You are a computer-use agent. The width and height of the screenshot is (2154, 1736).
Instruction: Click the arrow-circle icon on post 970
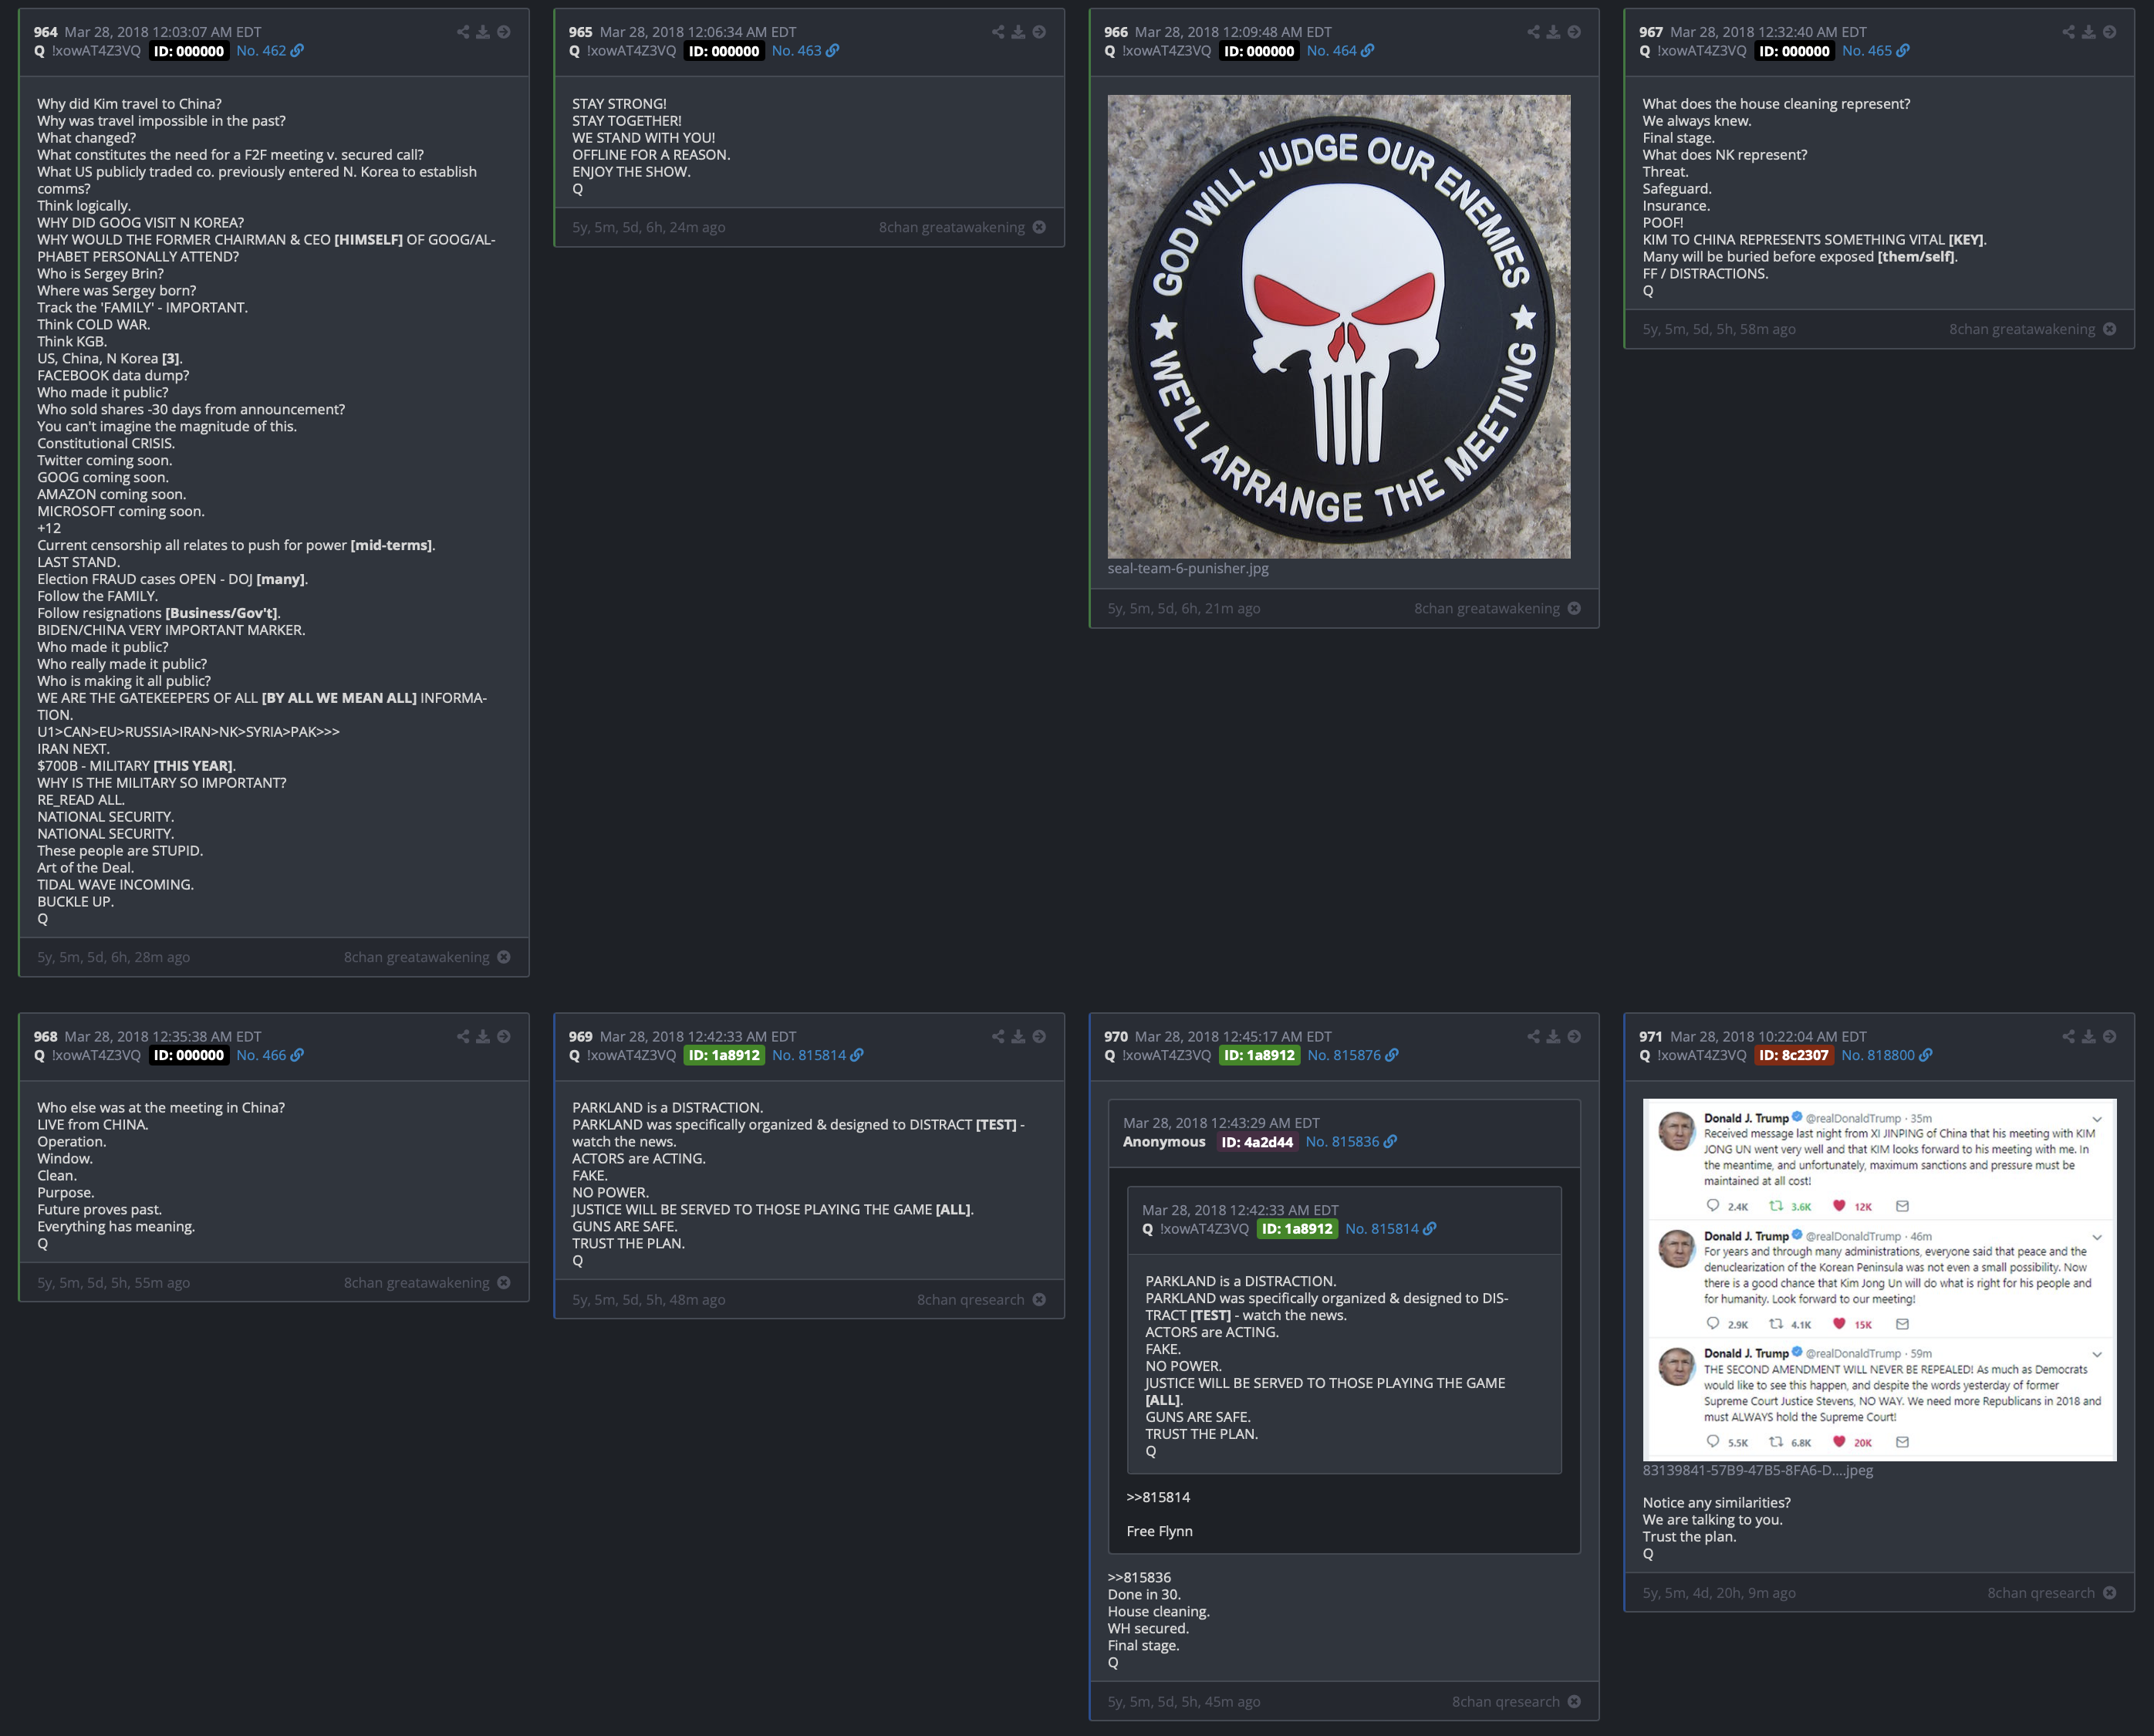(1574, 1036)
